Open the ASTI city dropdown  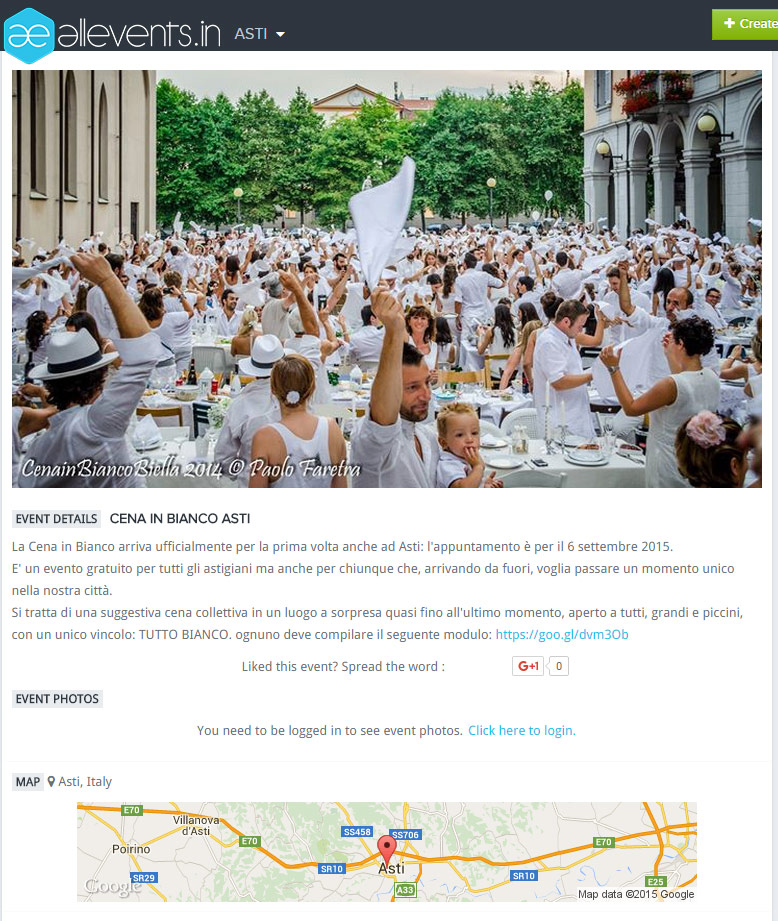(x=260, y=34)
